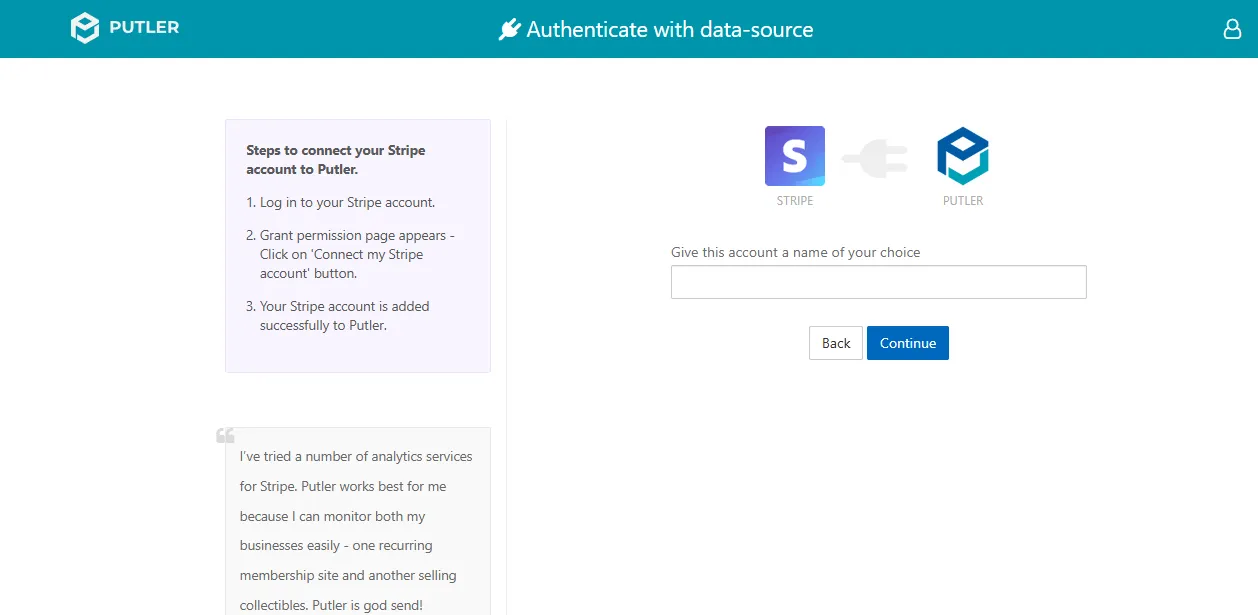The width and height of the screenshot is (1258, 615).
Task: Select the 'Steps to connect your Stripe' heading
Action: (x=336, y=160)
